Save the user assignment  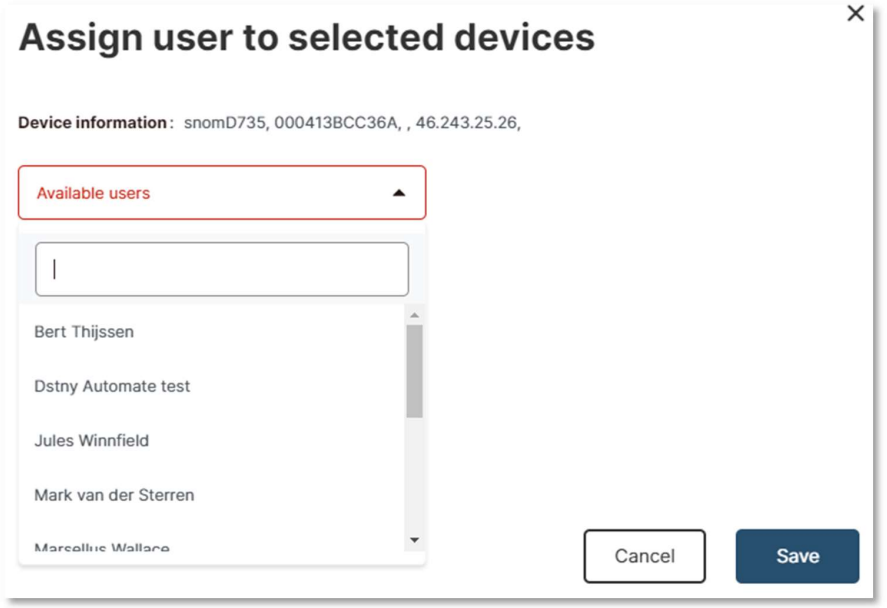coord(798,556)
